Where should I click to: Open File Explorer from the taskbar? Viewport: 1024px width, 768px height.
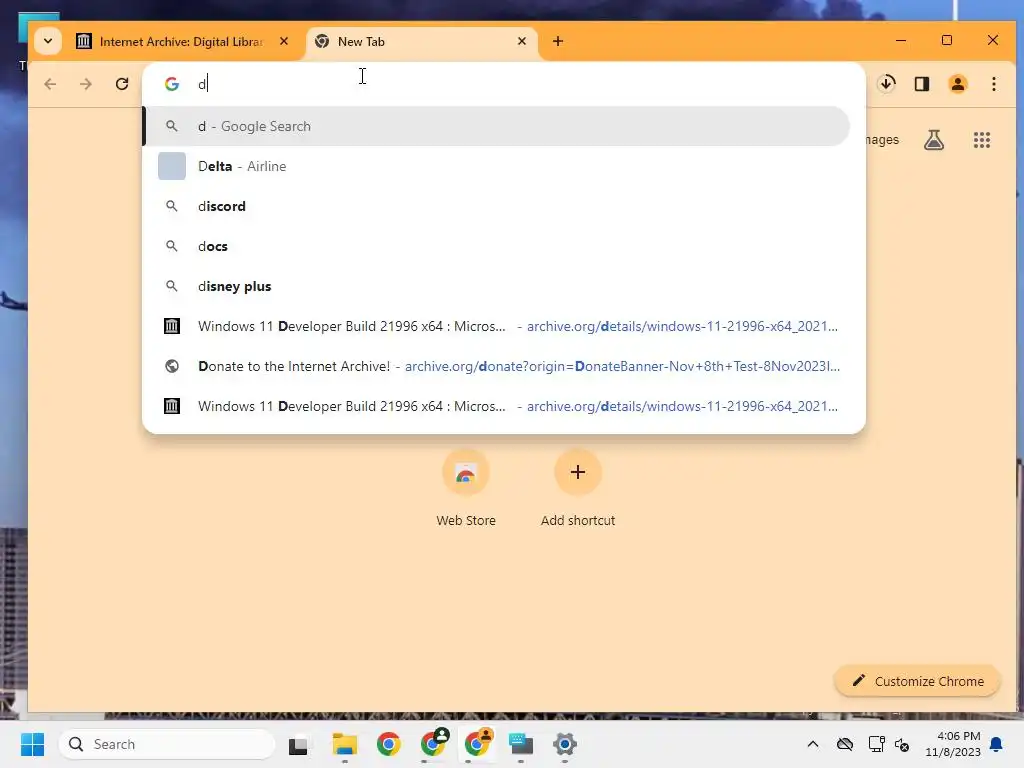click(345, 744)
